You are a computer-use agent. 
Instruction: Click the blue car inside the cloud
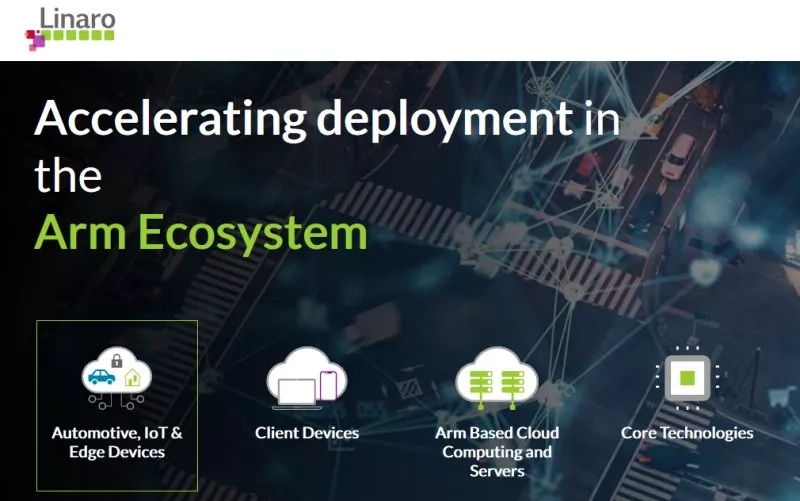[102, 378]
